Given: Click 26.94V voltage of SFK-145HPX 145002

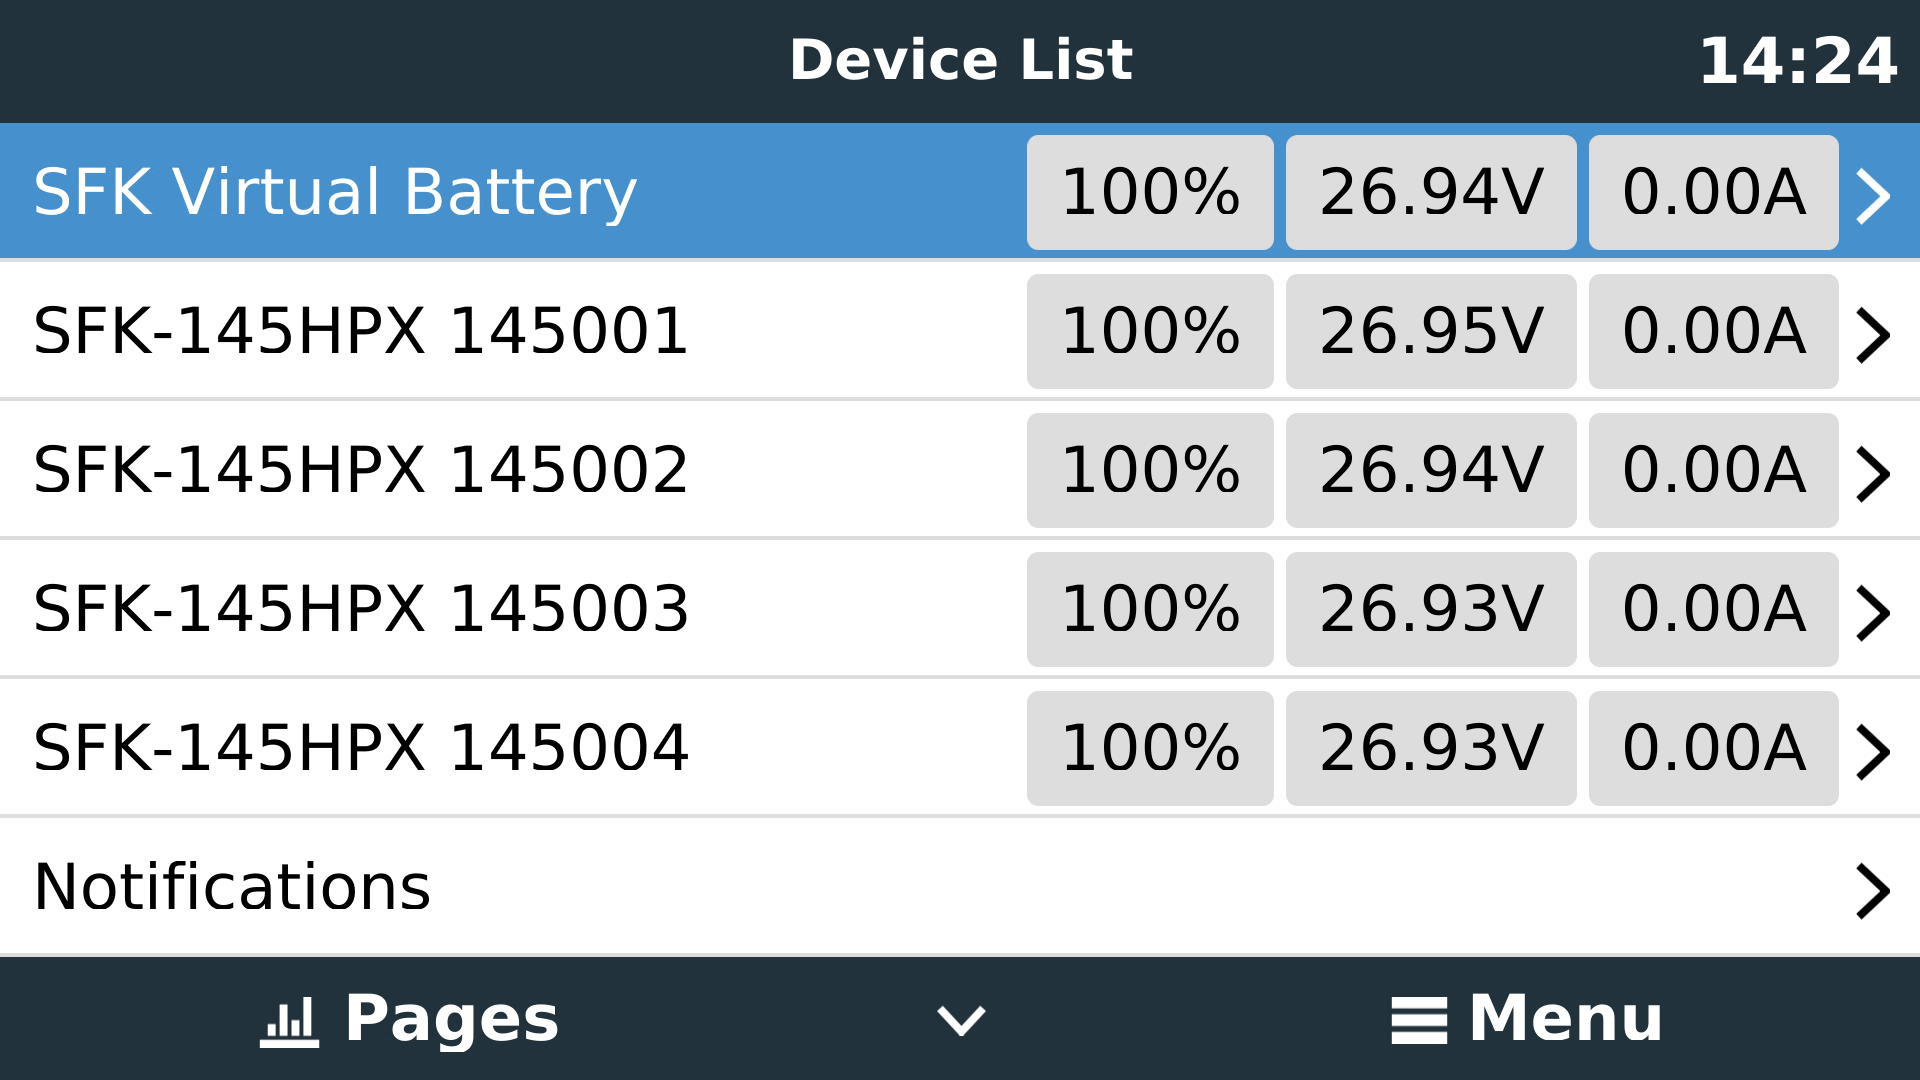Looking at the screenshot, I should point(1431,470).
